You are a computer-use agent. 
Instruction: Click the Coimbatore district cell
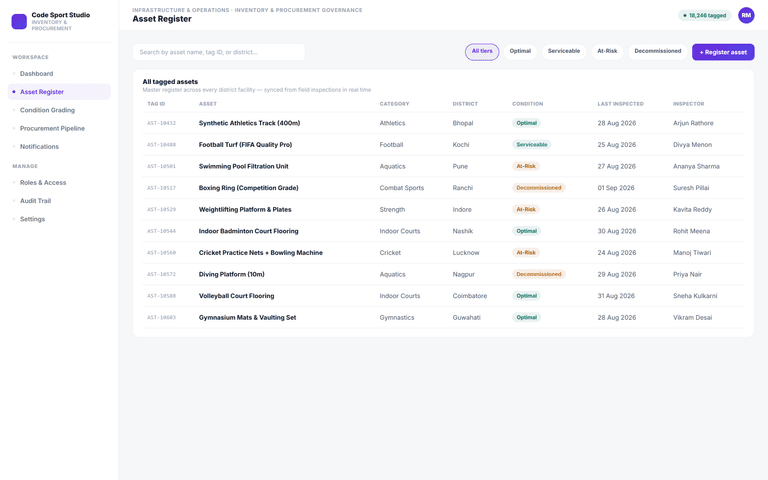pos(470,296)
